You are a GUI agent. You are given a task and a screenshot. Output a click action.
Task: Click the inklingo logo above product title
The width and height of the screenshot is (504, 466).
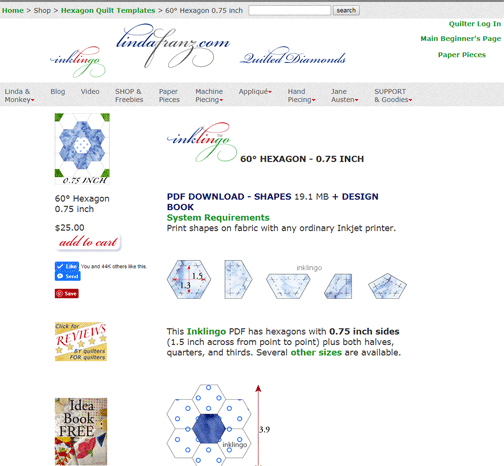coord(202,142)
